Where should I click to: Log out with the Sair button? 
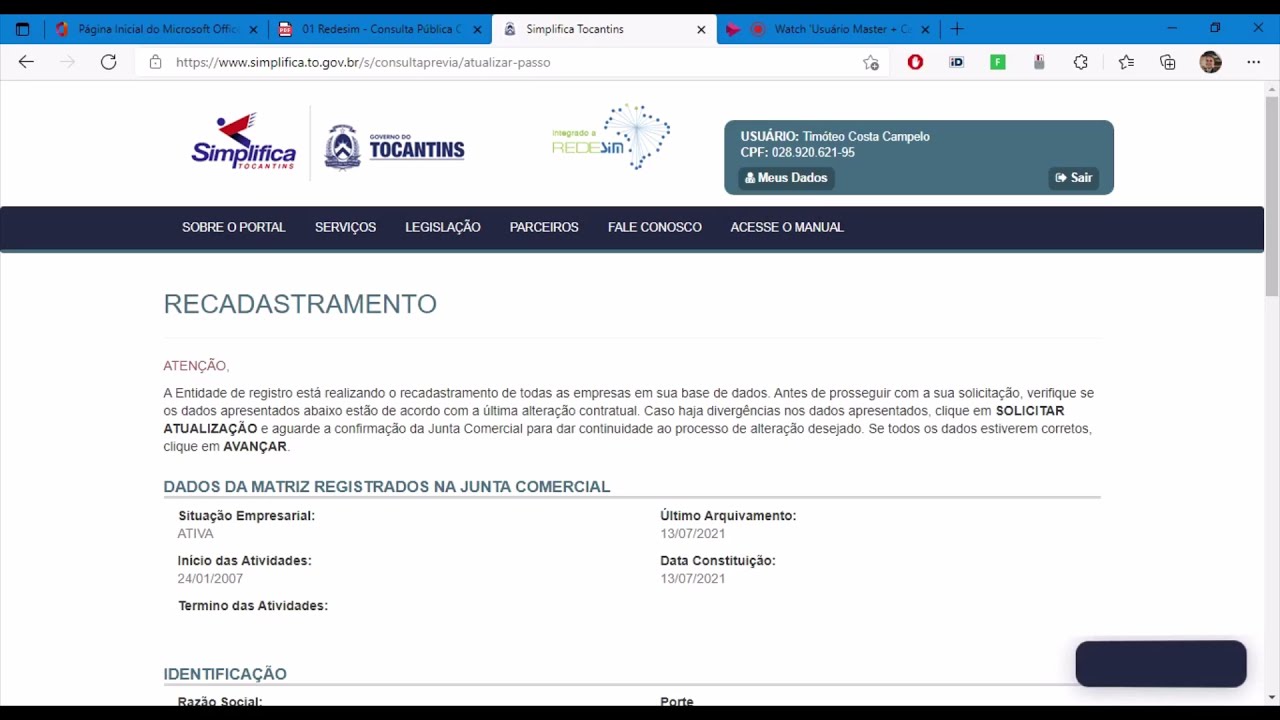pos(1074,178)
